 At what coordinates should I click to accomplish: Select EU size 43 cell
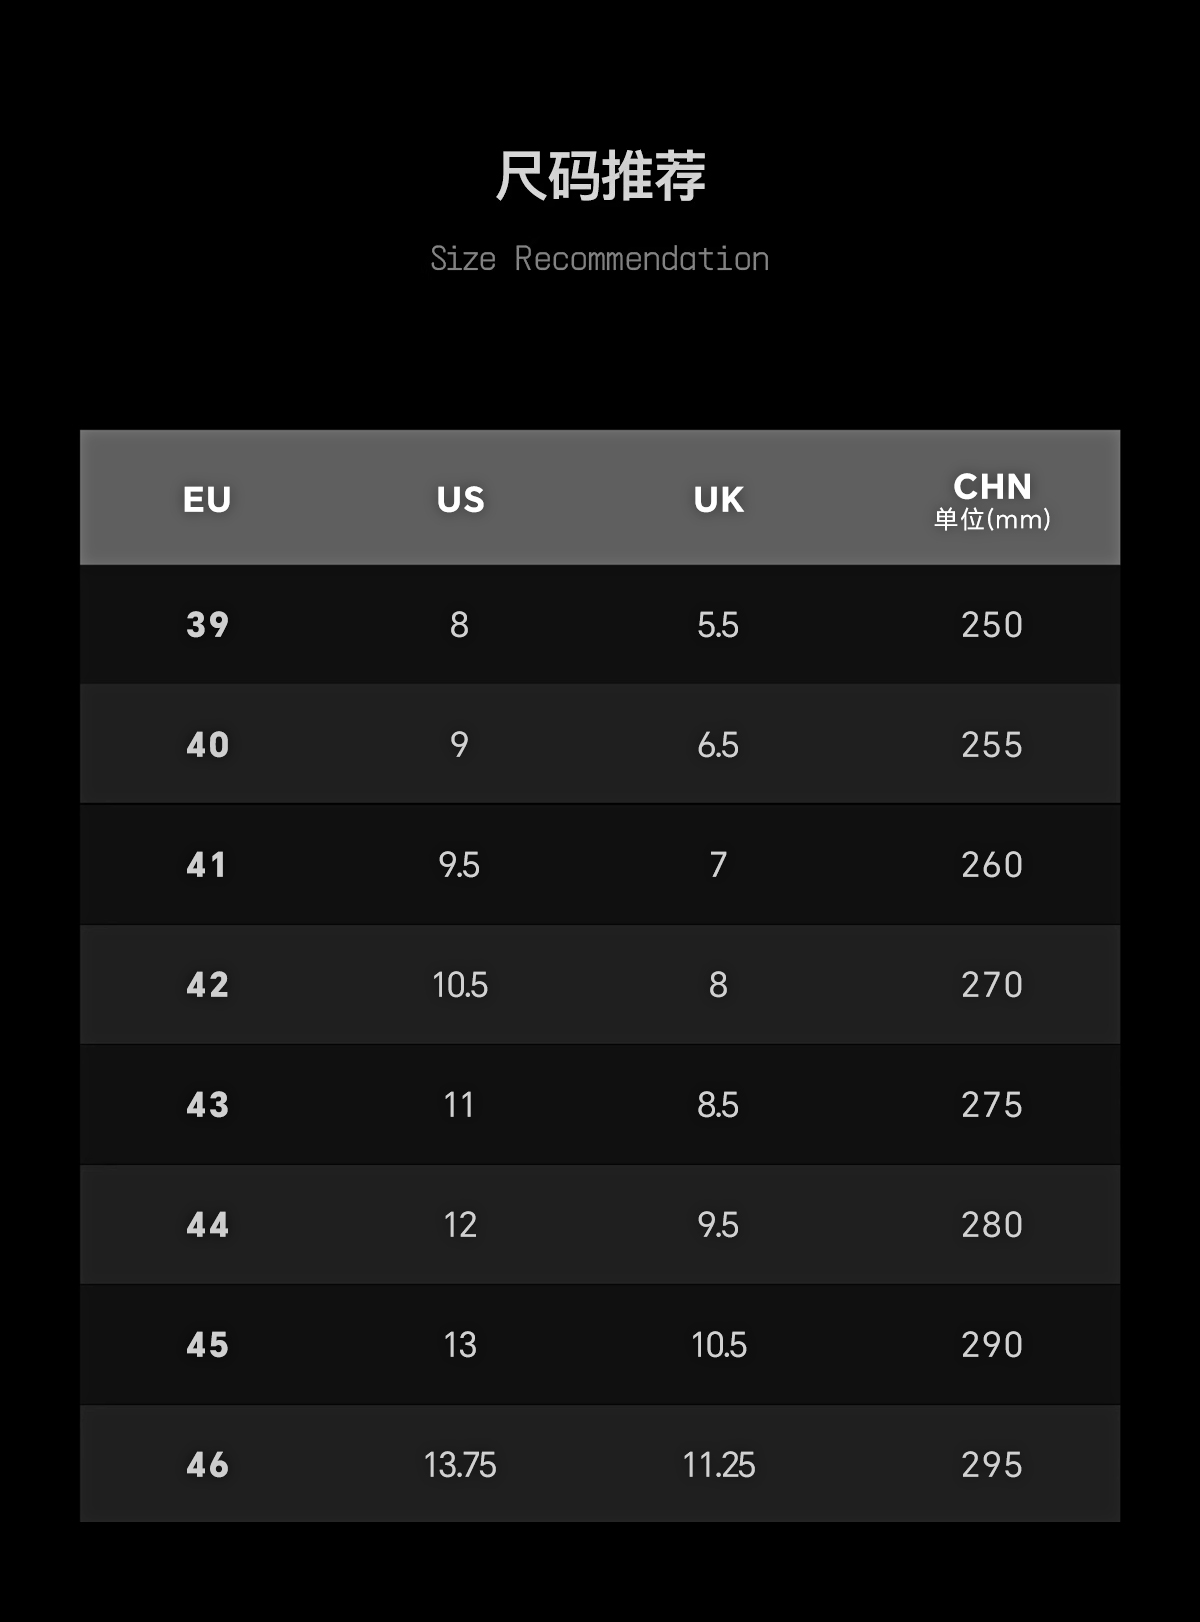207,1105
